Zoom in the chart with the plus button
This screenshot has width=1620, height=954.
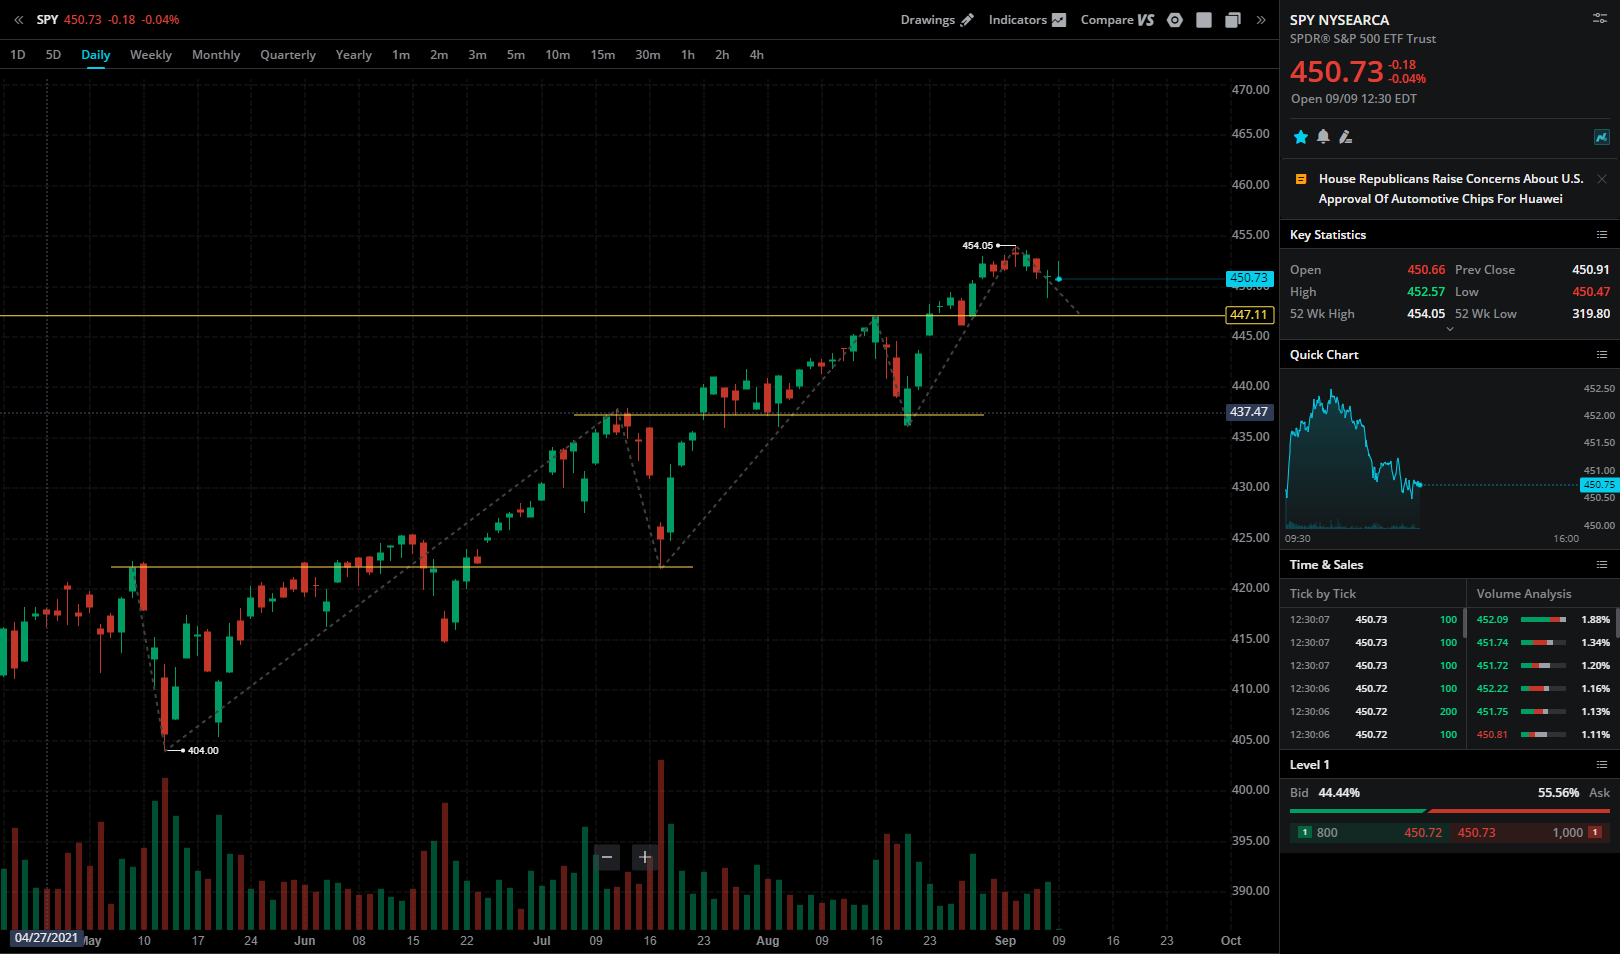click(645, 857)
